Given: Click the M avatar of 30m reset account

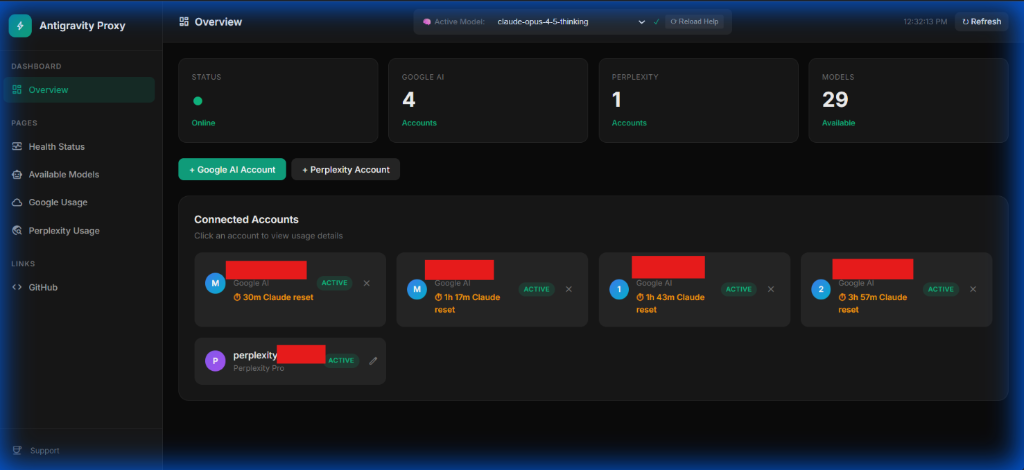Looking at the screenshot, I should [215, 283].
